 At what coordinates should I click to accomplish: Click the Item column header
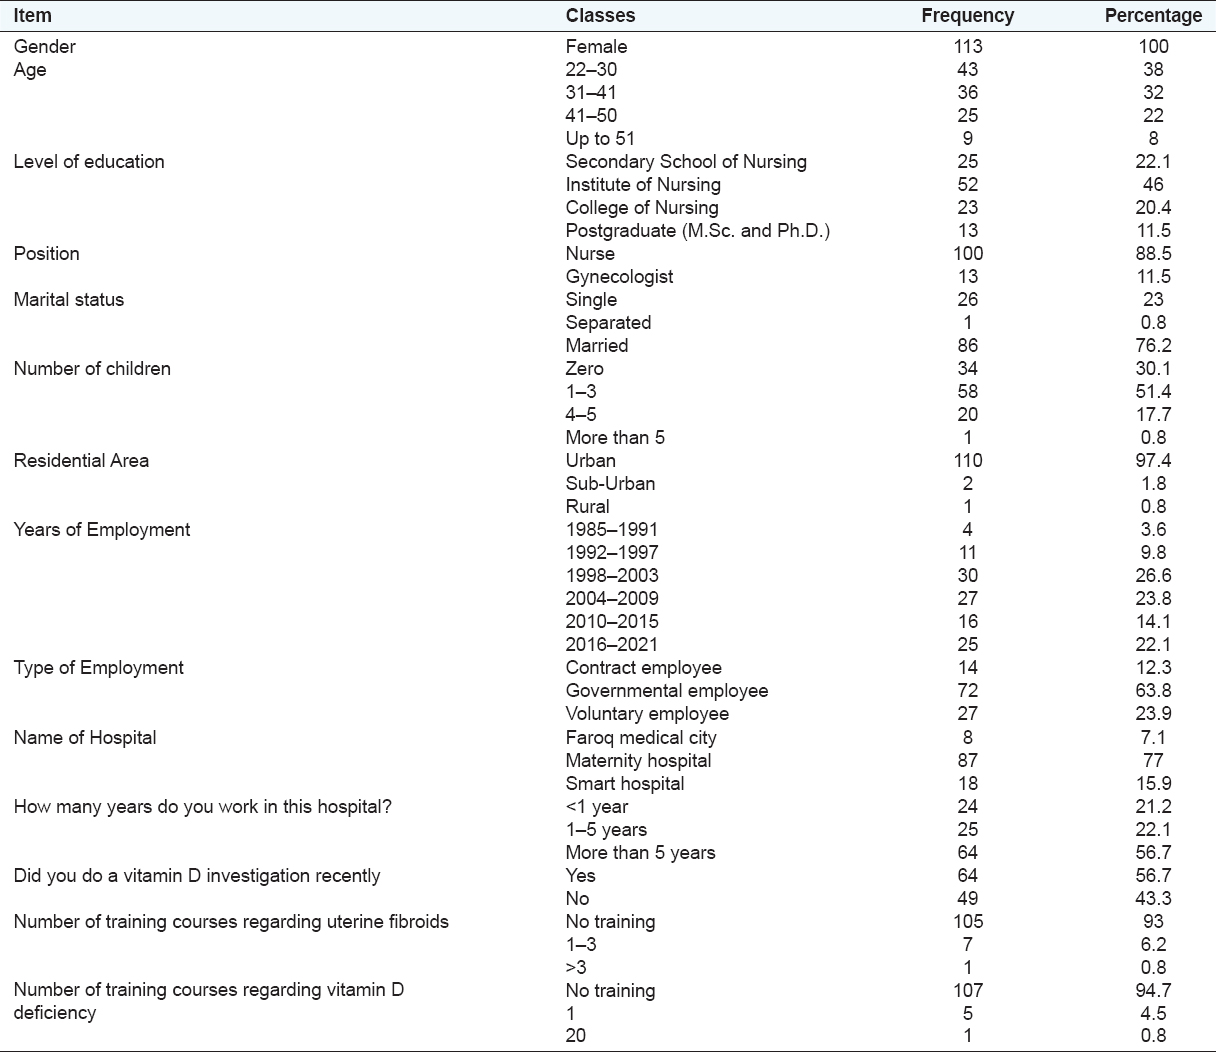click(33, 16)
